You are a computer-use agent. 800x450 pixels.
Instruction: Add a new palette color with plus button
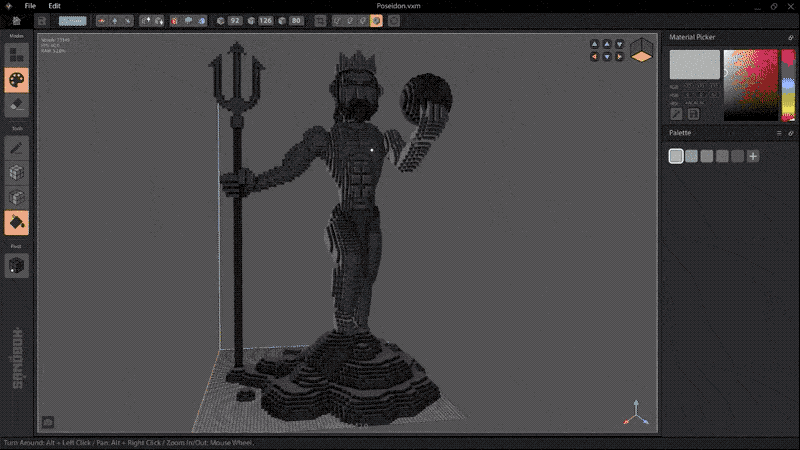[753, 156]
